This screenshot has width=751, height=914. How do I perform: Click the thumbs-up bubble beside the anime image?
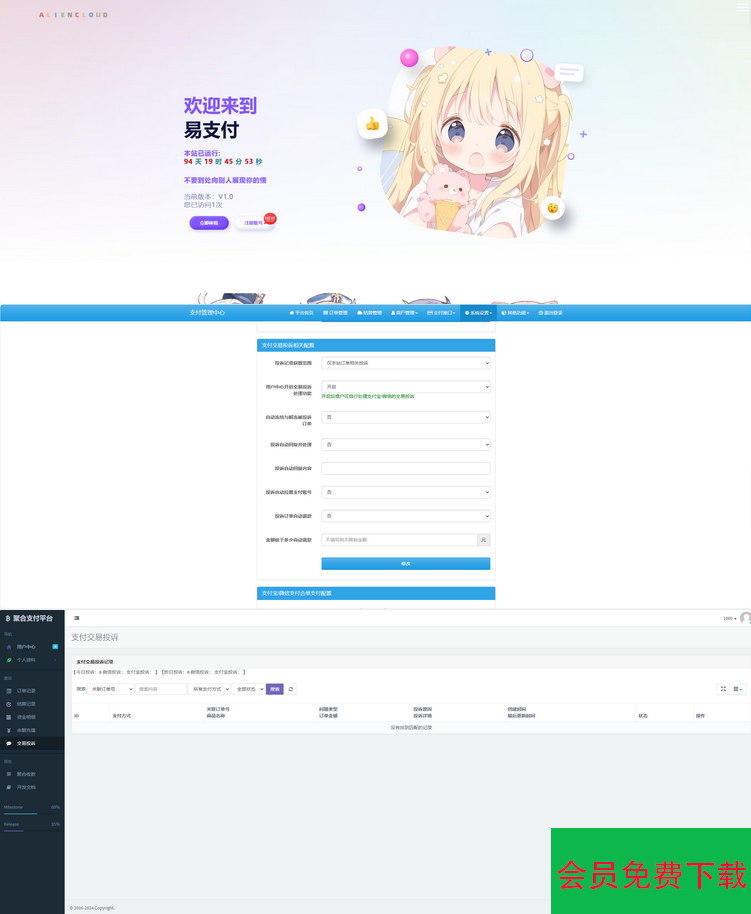tap(372, 124)
